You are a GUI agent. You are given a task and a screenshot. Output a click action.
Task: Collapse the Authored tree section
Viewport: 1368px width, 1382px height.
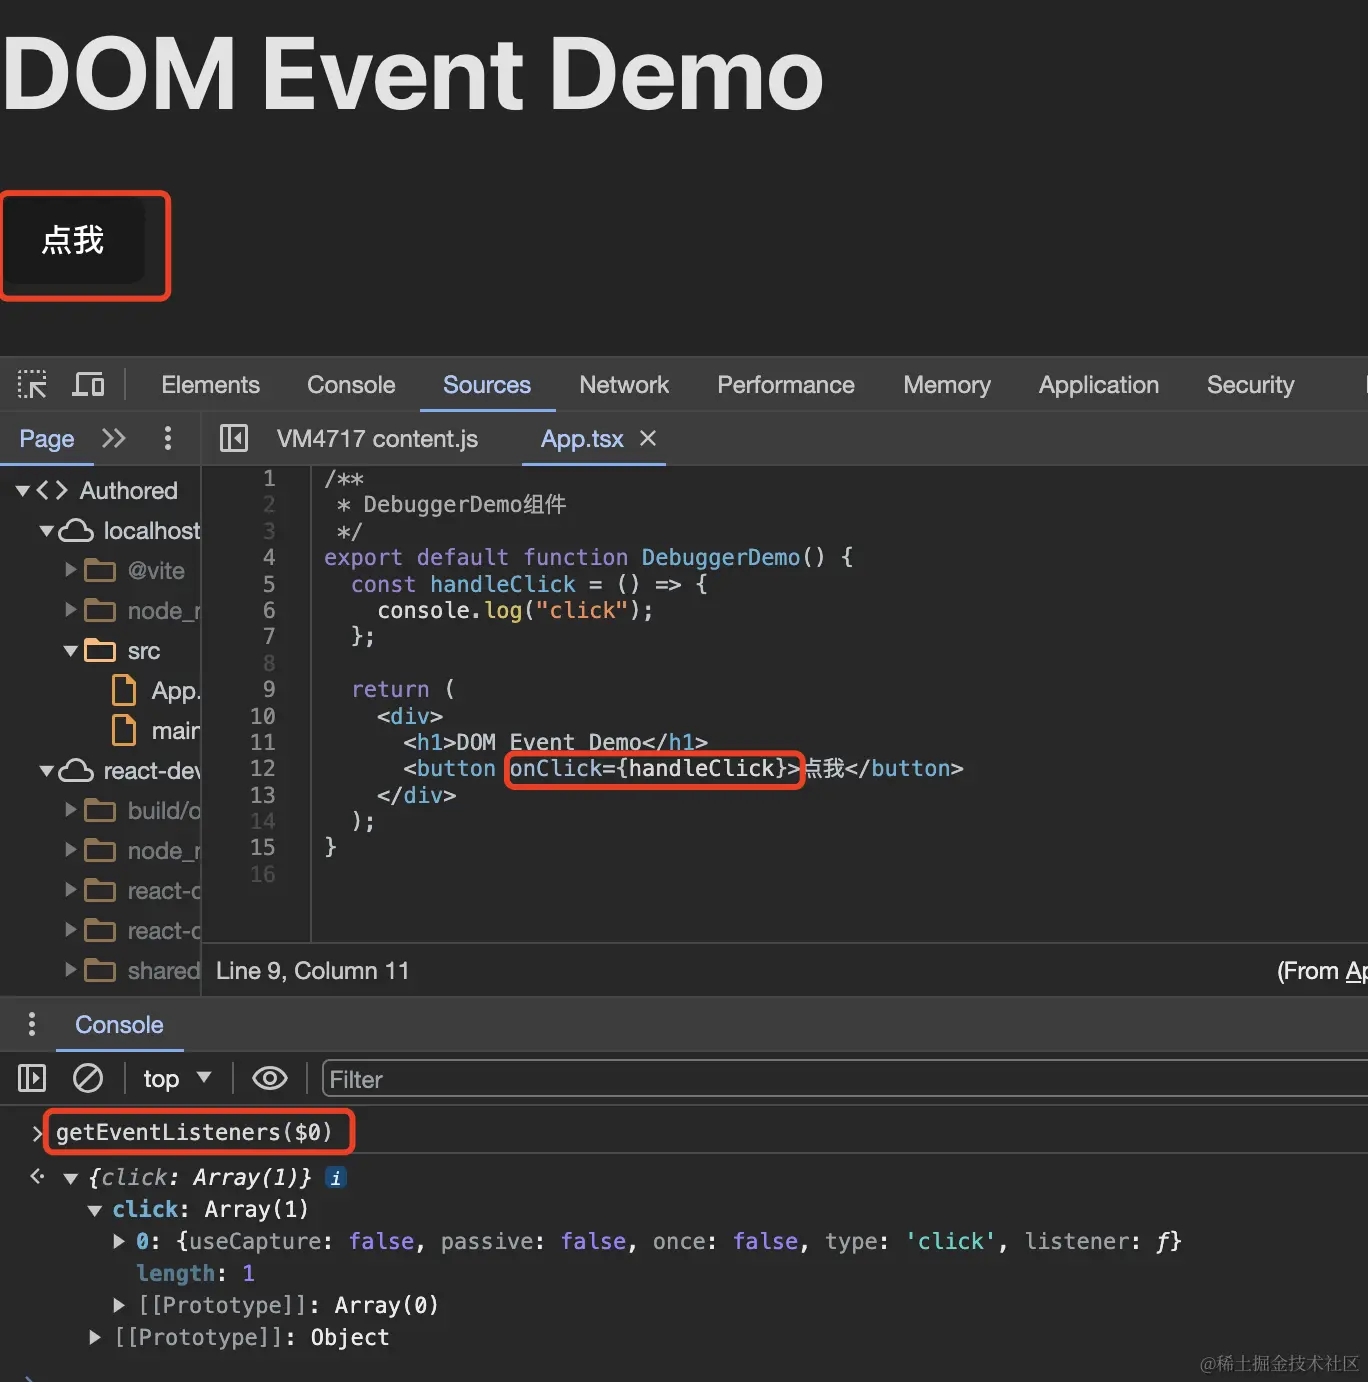point(23,491)
